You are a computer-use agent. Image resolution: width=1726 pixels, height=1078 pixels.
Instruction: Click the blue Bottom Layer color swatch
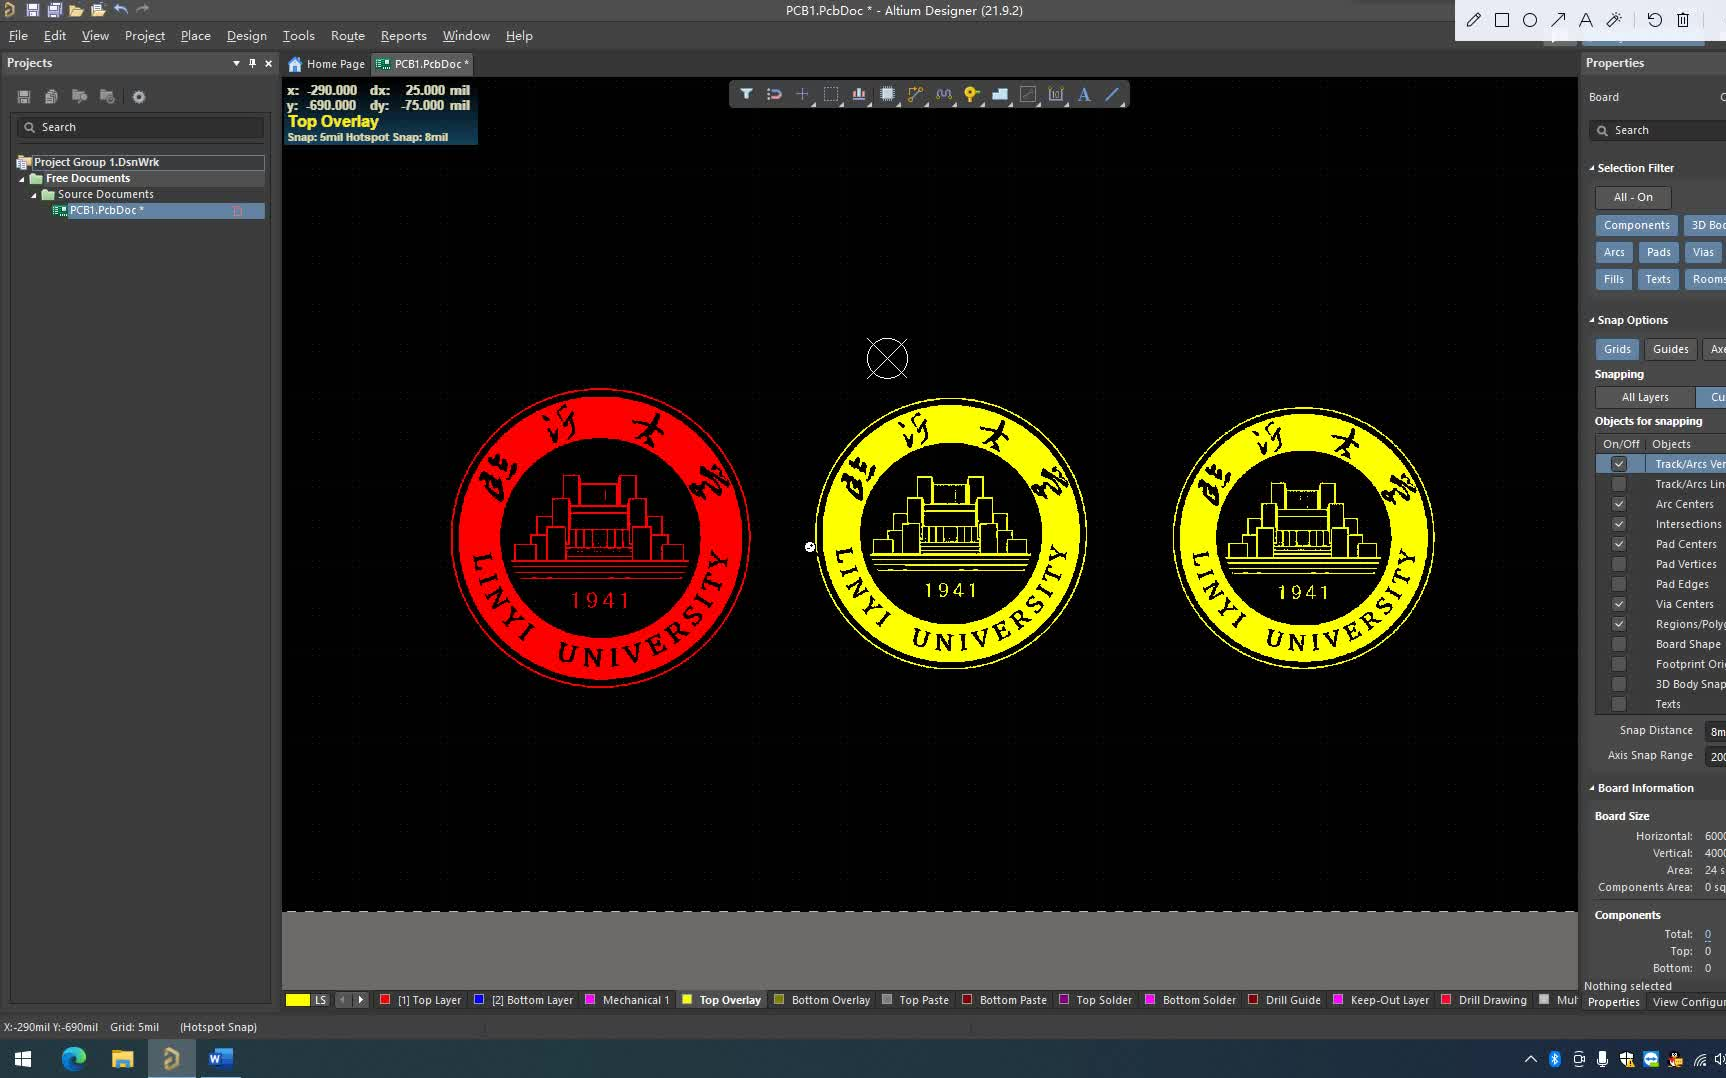point(479,1000)
